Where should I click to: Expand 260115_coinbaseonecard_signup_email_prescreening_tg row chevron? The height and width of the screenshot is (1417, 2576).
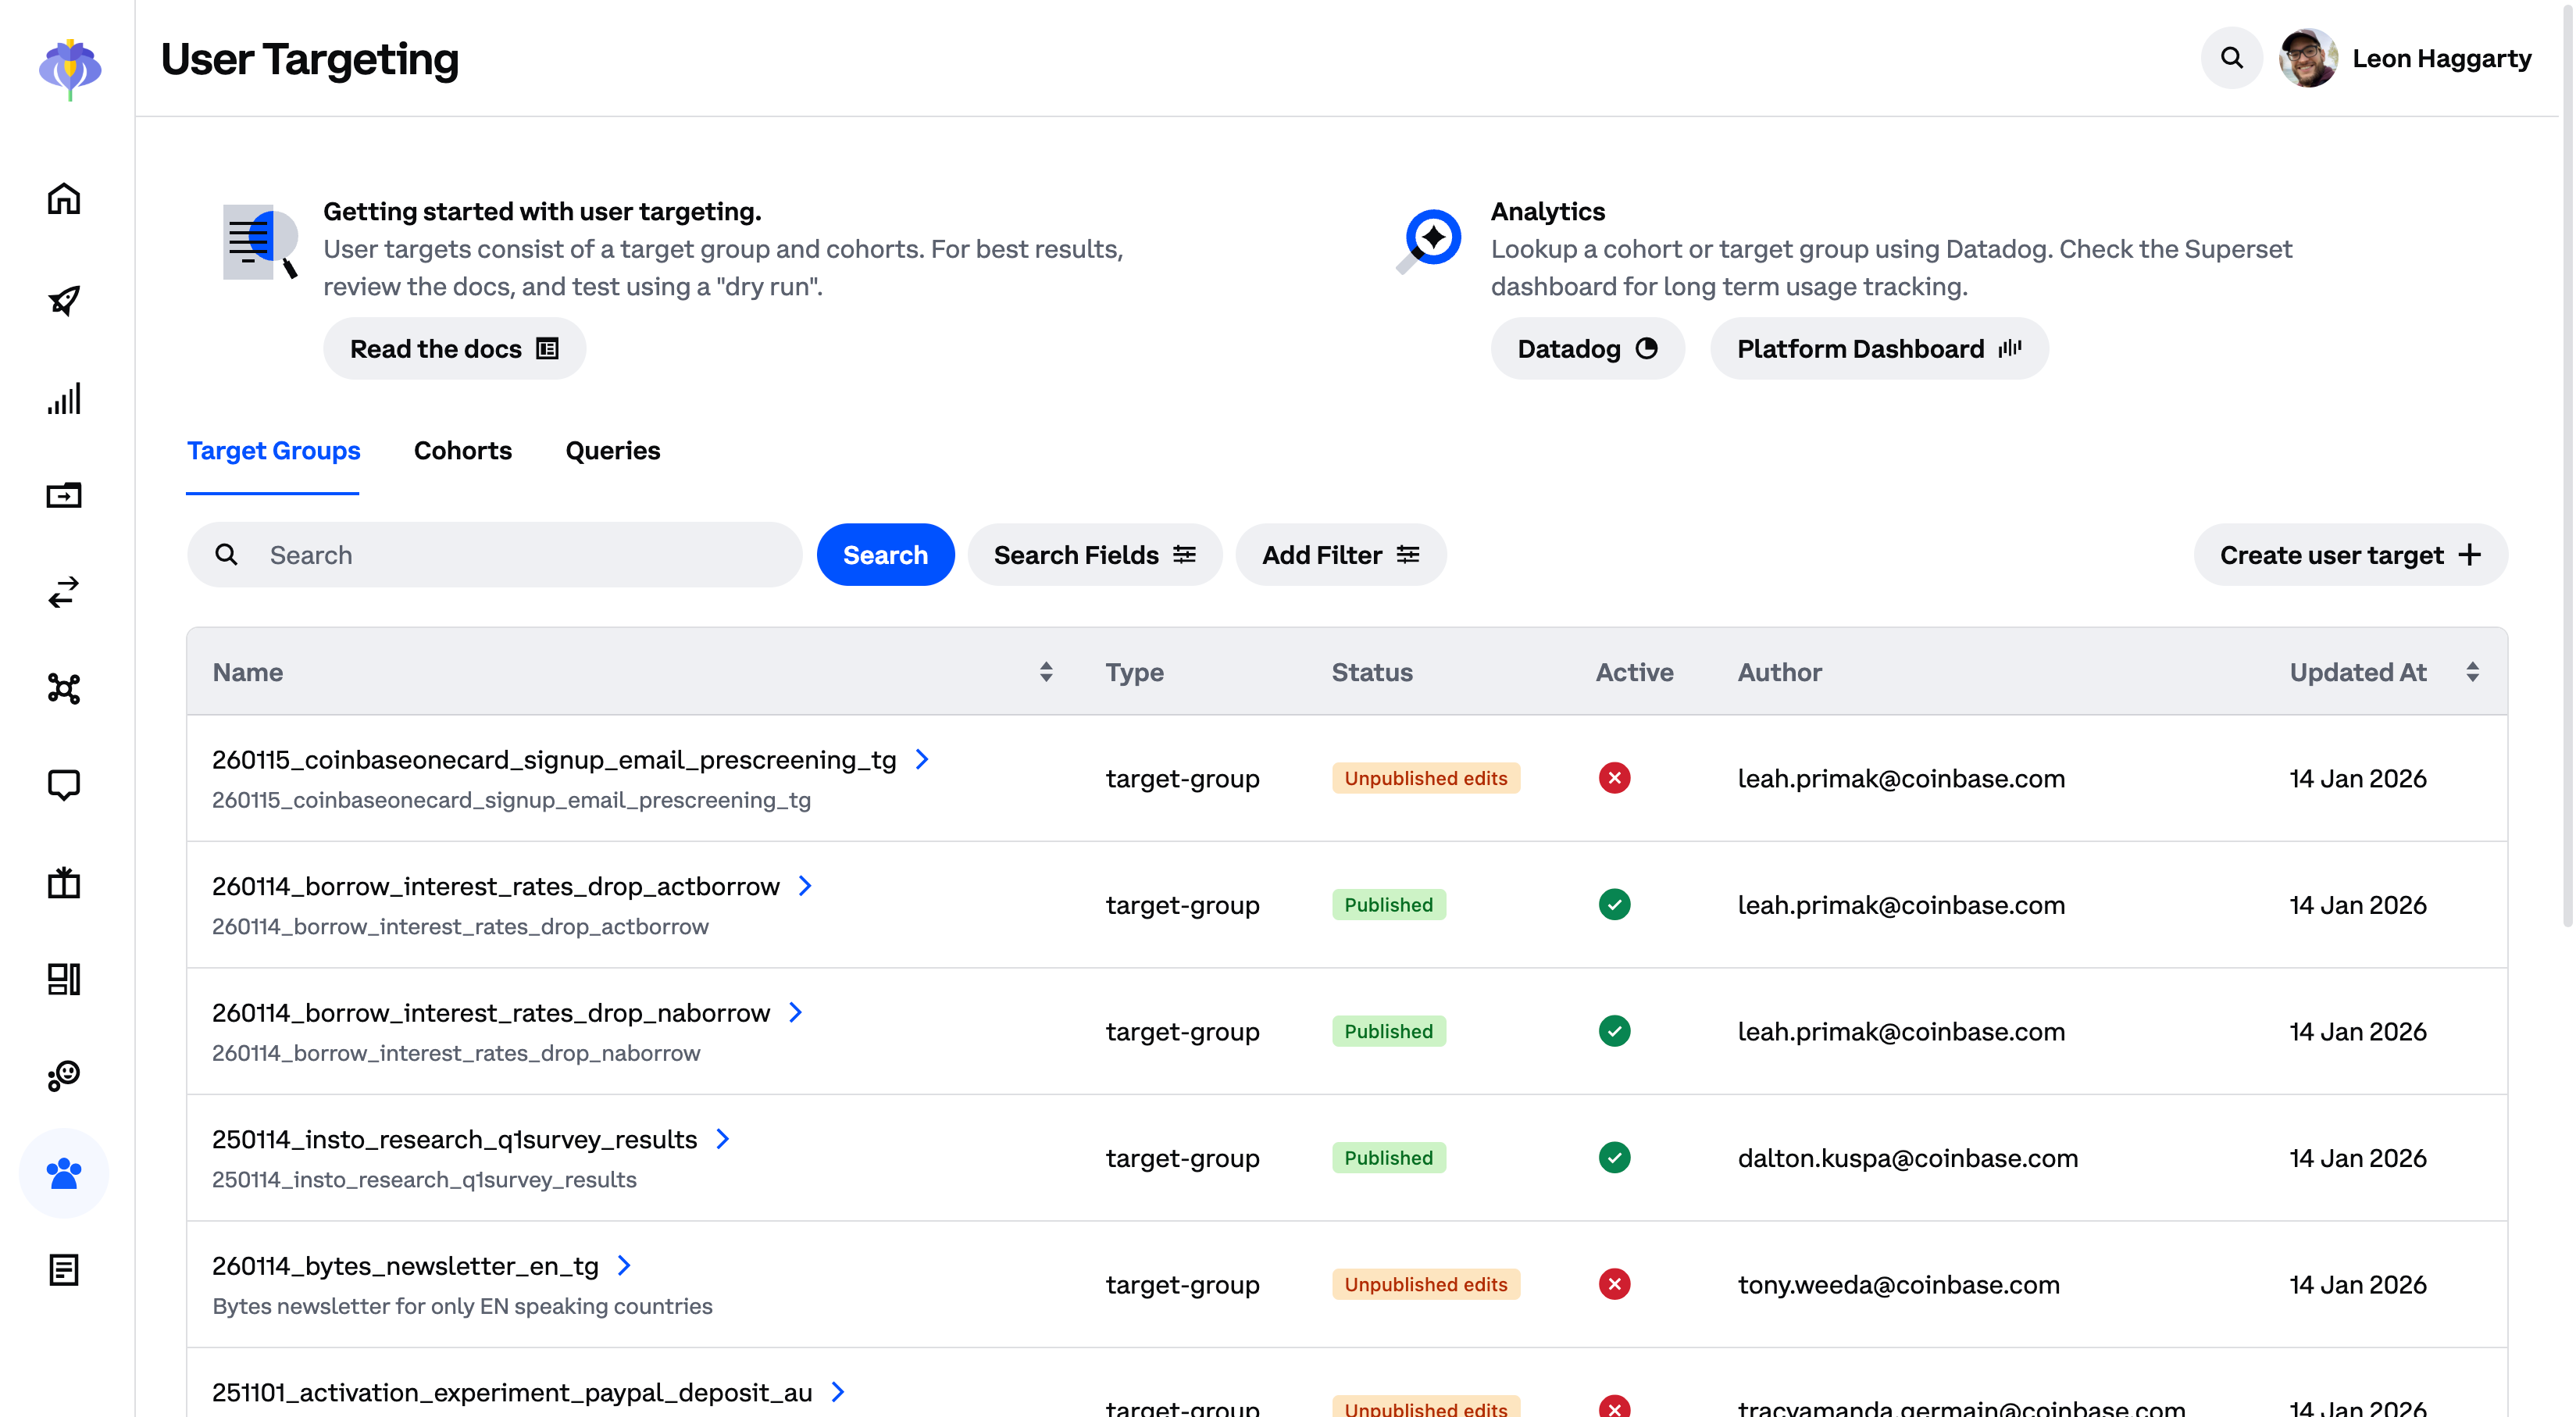(x=922, y=759)
